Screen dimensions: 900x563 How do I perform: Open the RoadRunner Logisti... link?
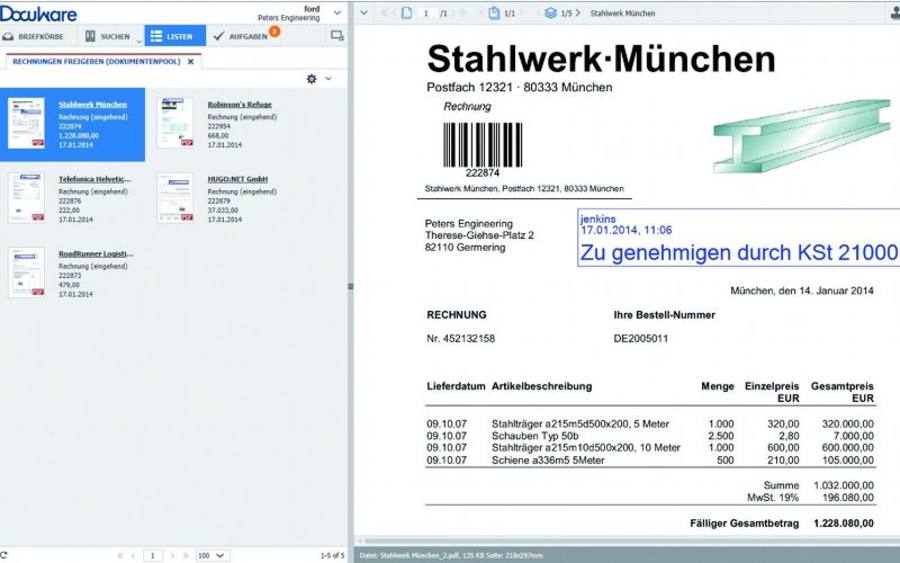(x=96, y=254)
